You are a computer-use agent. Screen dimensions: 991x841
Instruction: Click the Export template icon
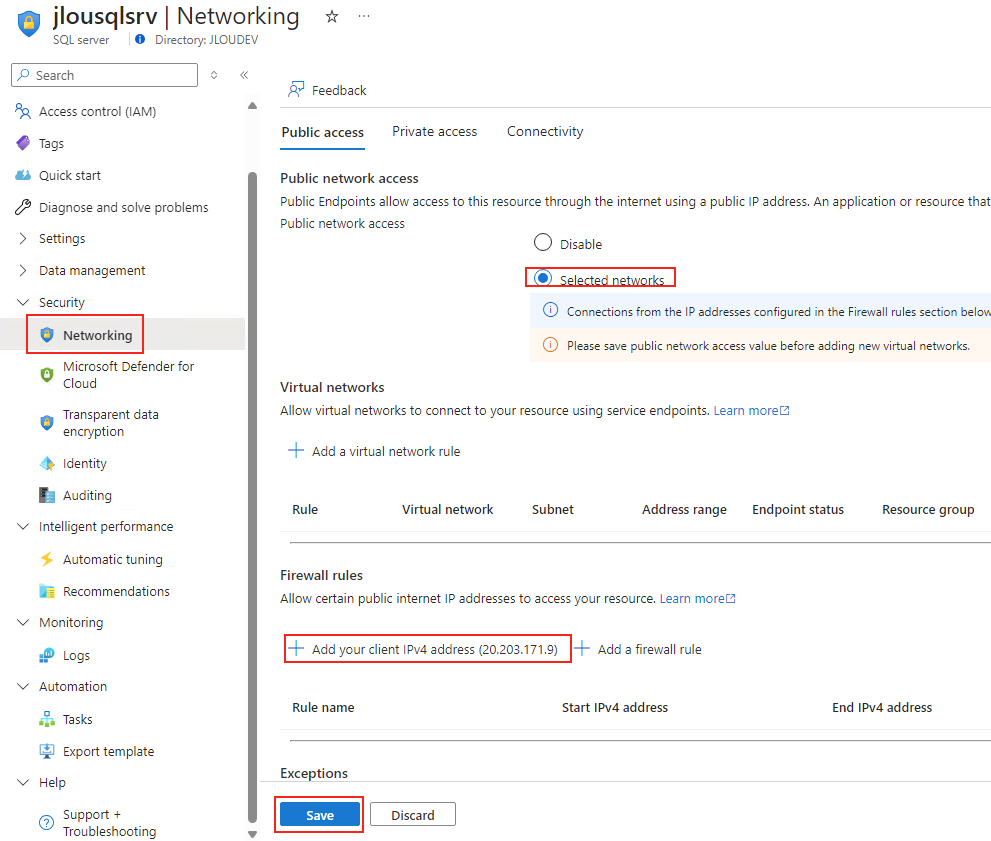[x=47, y=751]
